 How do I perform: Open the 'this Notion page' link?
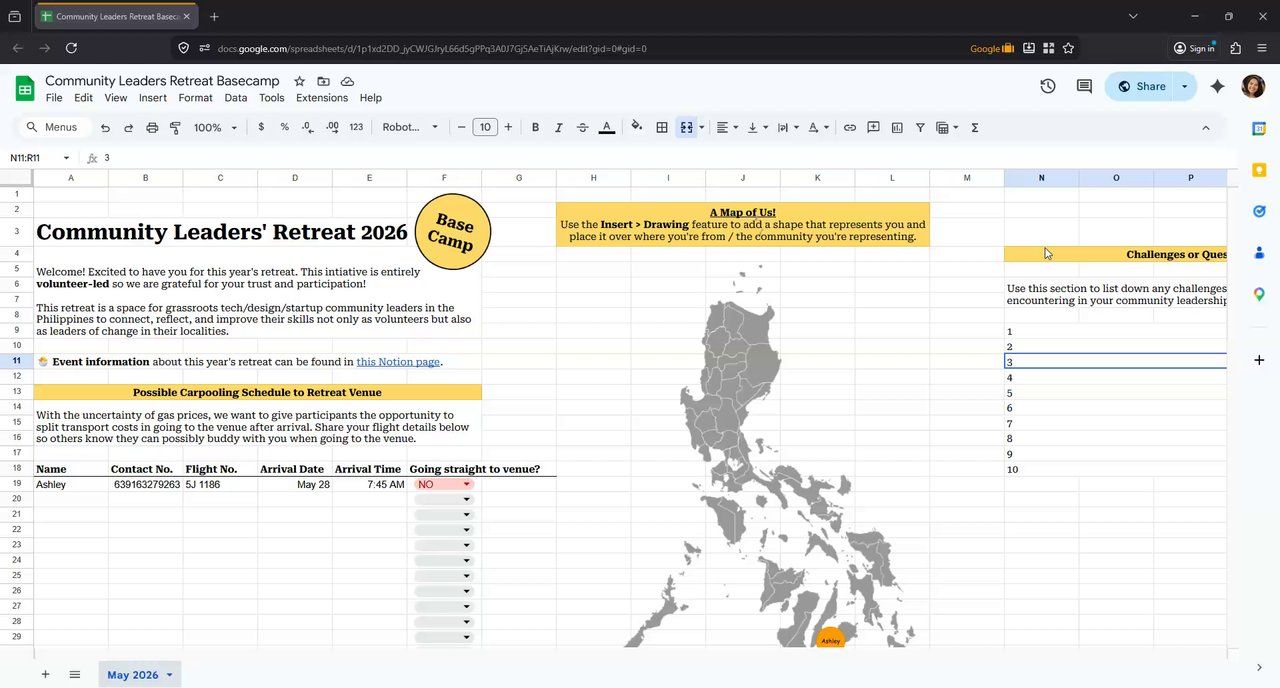tap(397, 362)
